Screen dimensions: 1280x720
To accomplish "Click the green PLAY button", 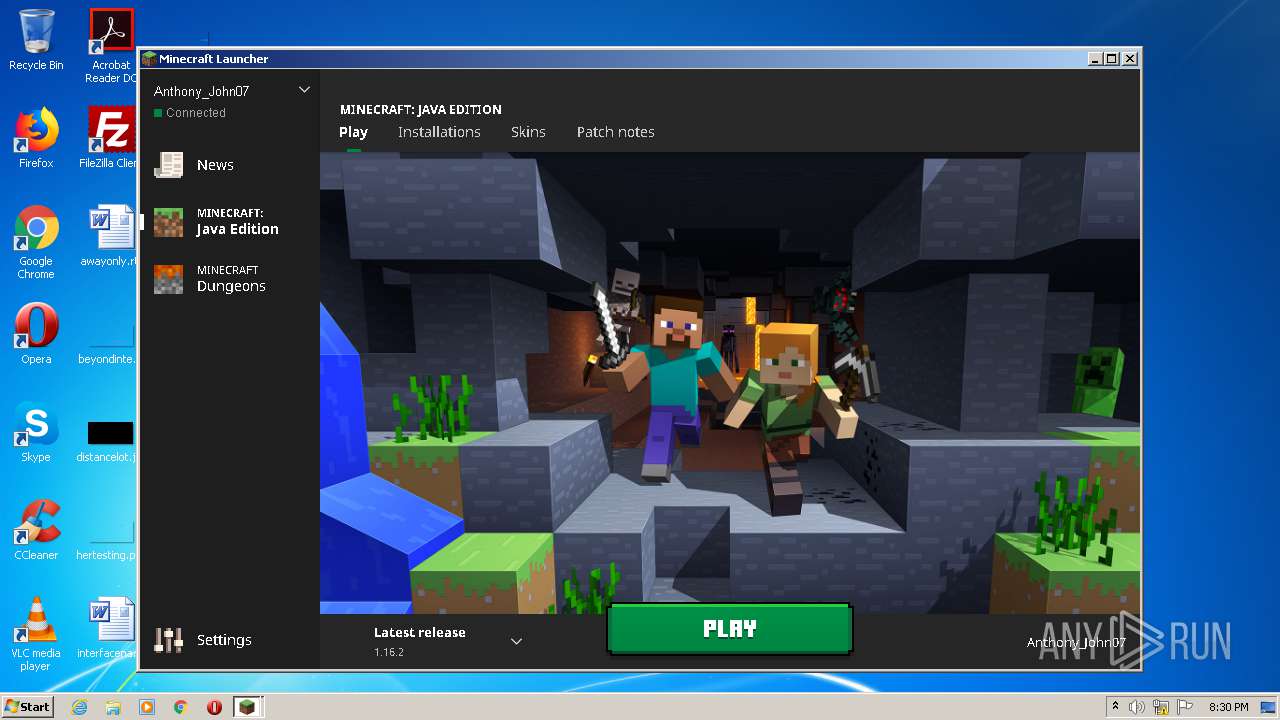I will [730, 629].
